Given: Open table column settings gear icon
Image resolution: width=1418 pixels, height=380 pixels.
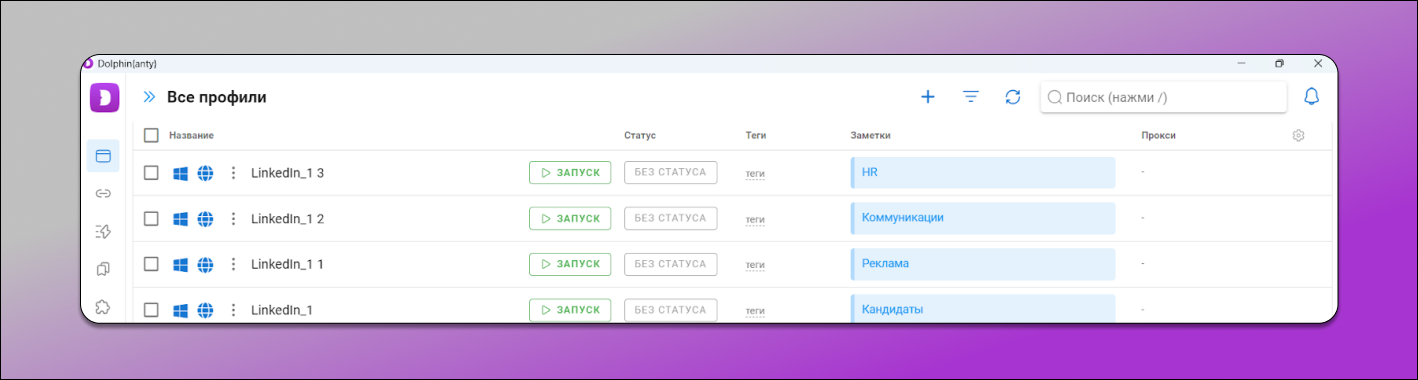Looking at the screenshot, I should click(x=1299, y=135).
